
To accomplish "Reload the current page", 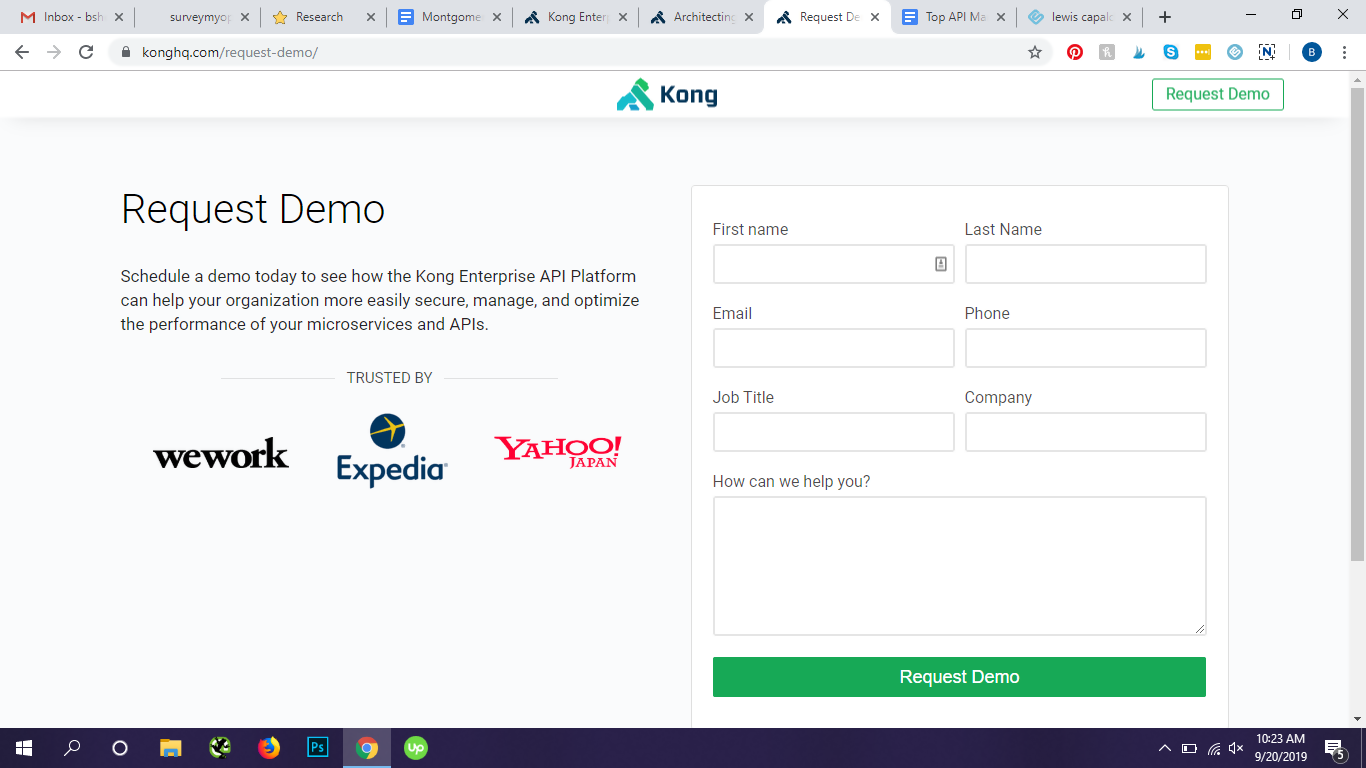I will pos(86,52).
